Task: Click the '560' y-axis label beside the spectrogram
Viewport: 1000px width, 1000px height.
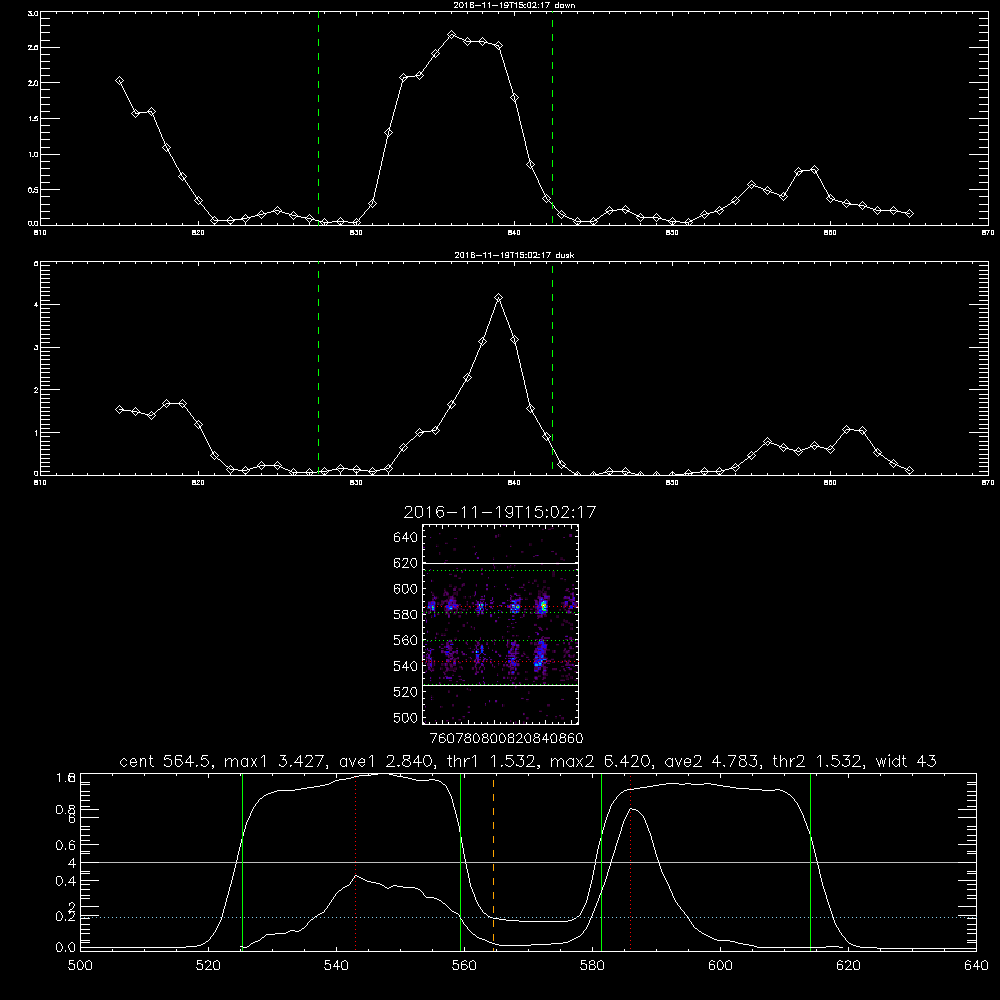Action: pos(406,640)
